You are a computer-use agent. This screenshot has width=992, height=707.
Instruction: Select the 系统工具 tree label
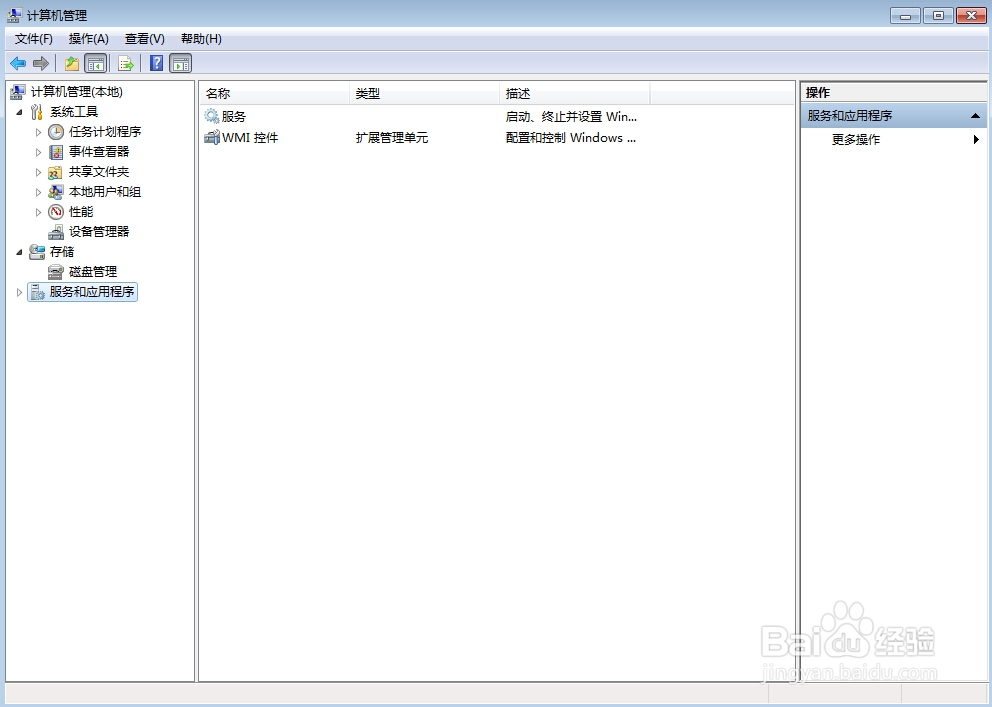[x=74, y=112]
